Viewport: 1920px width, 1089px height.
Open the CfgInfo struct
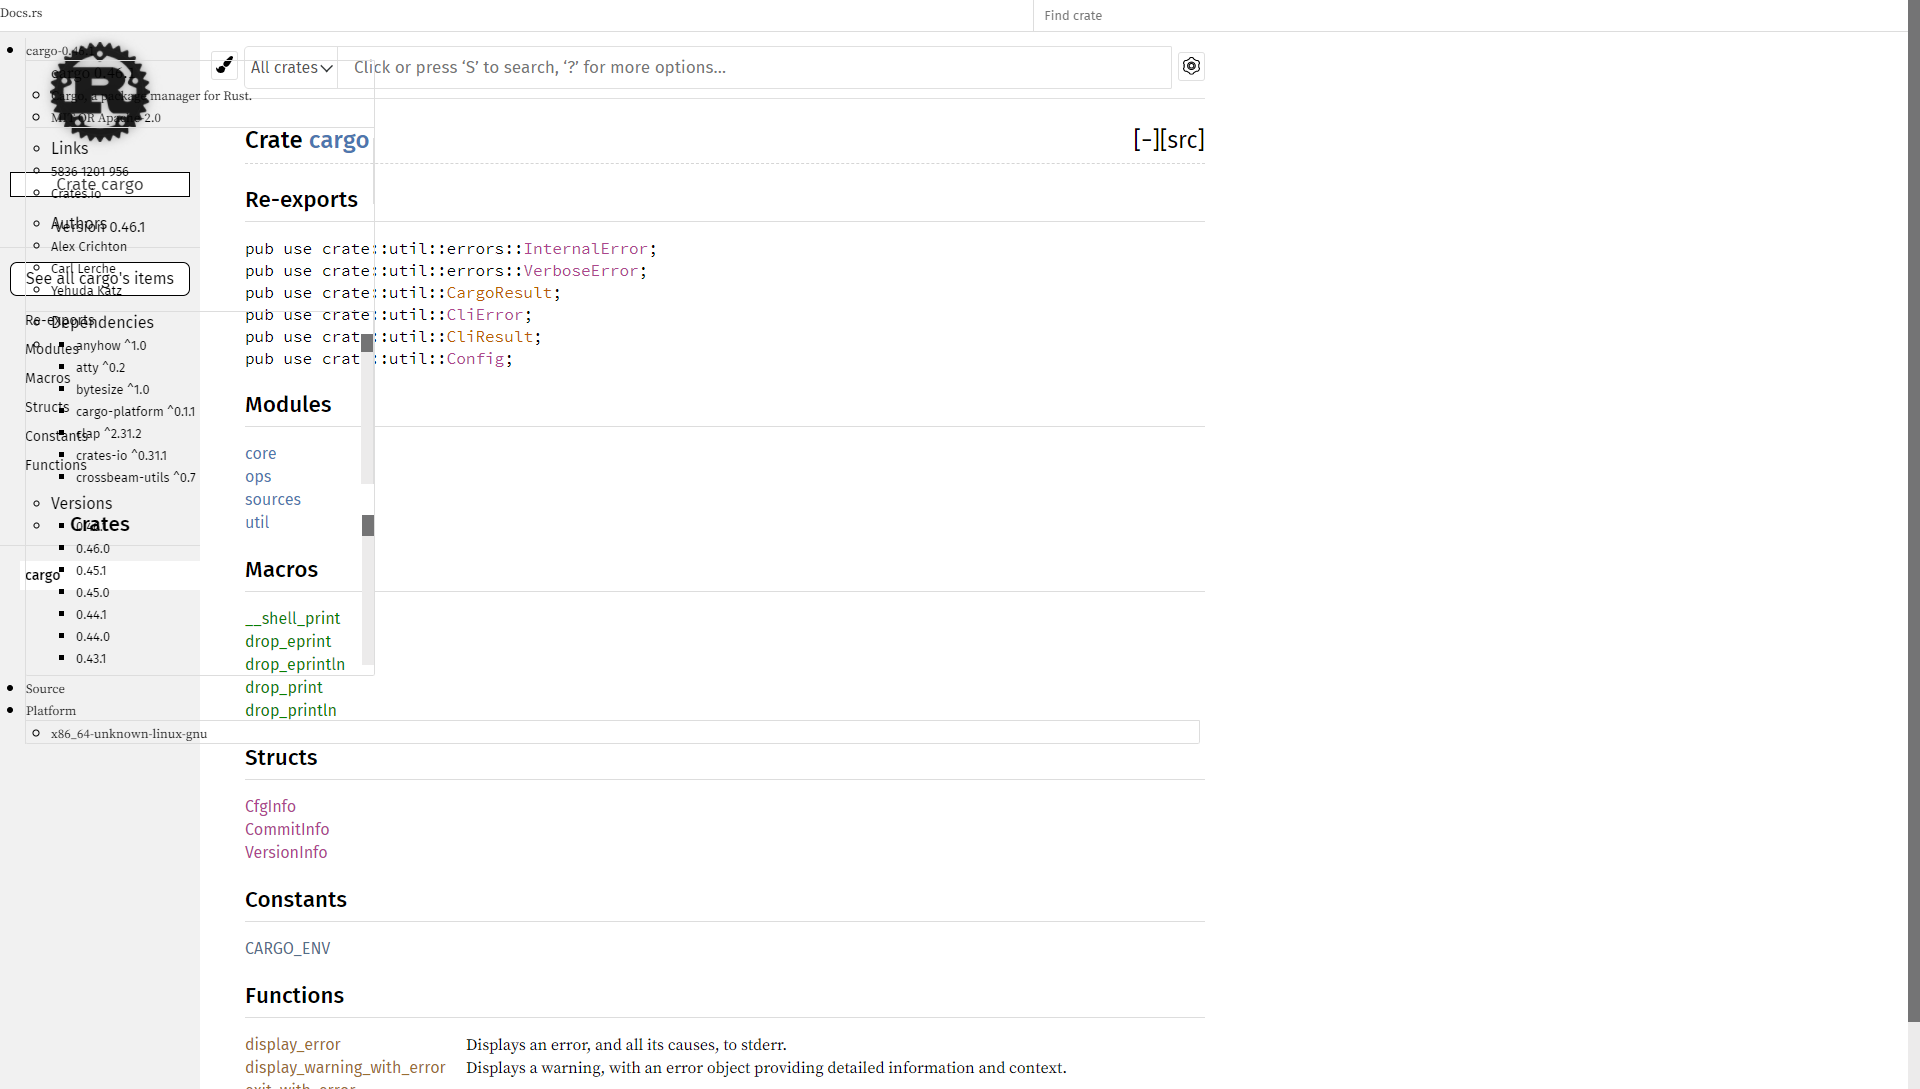[270, 806]
